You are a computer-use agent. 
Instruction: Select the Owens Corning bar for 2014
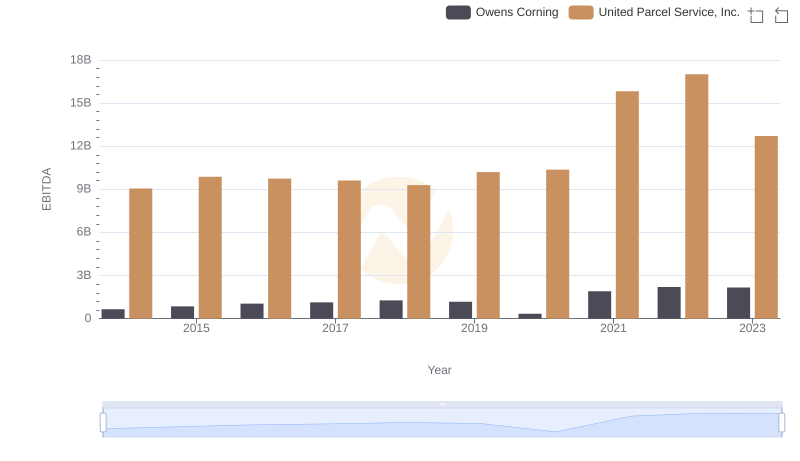(x=113, y=314)
